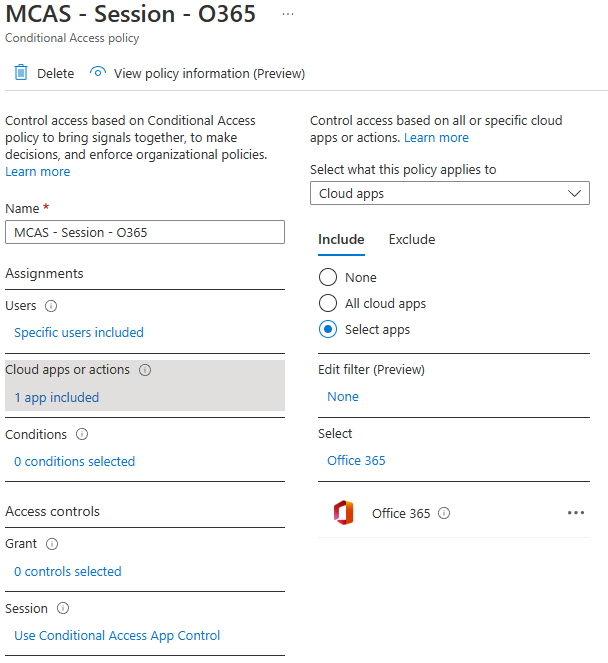This screenshot has height=663, width=608.
Task: Click the info icon next to Cloud apps or actions
Action: click(145, 370)
